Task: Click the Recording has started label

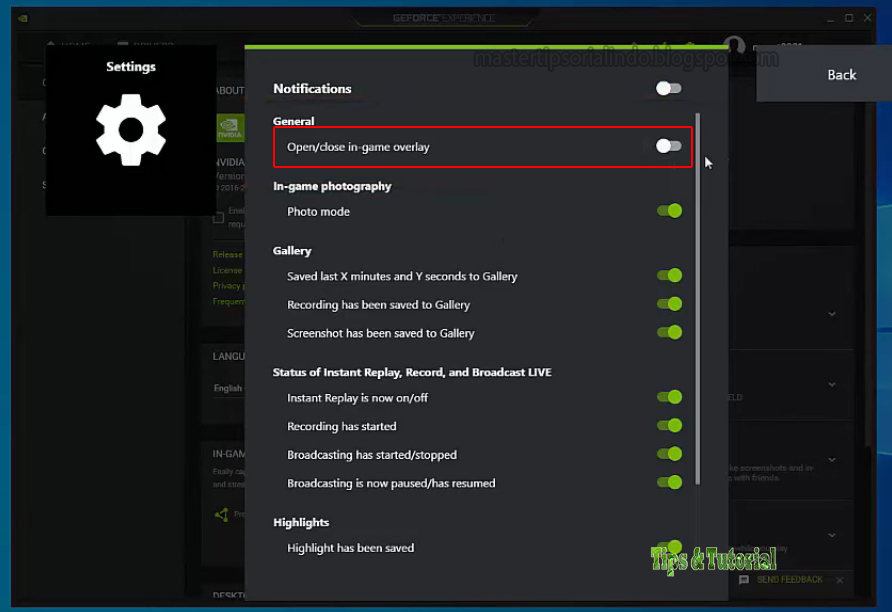Action: tap(342, 426)
